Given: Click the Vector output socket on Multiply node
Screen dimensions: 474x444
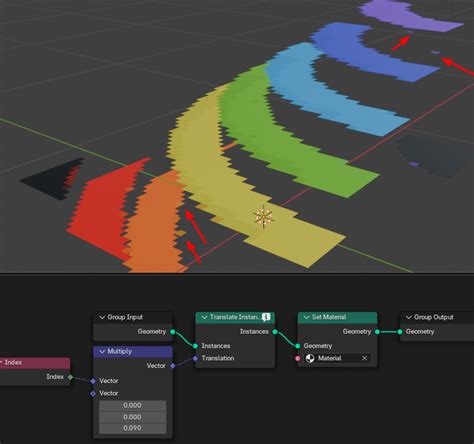Looking at the screenshot, I should coord(172,366).
